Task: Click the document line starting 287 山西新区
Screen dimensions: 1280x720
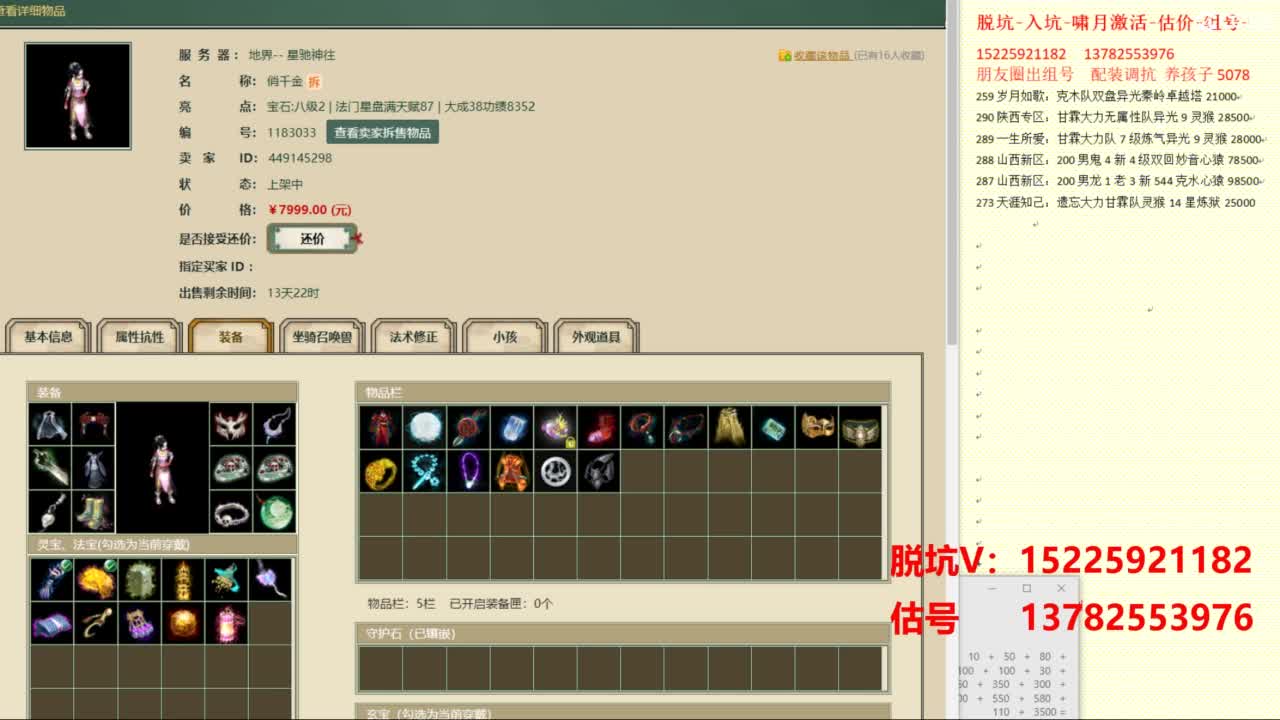Action: click(x=1119, y=181)
